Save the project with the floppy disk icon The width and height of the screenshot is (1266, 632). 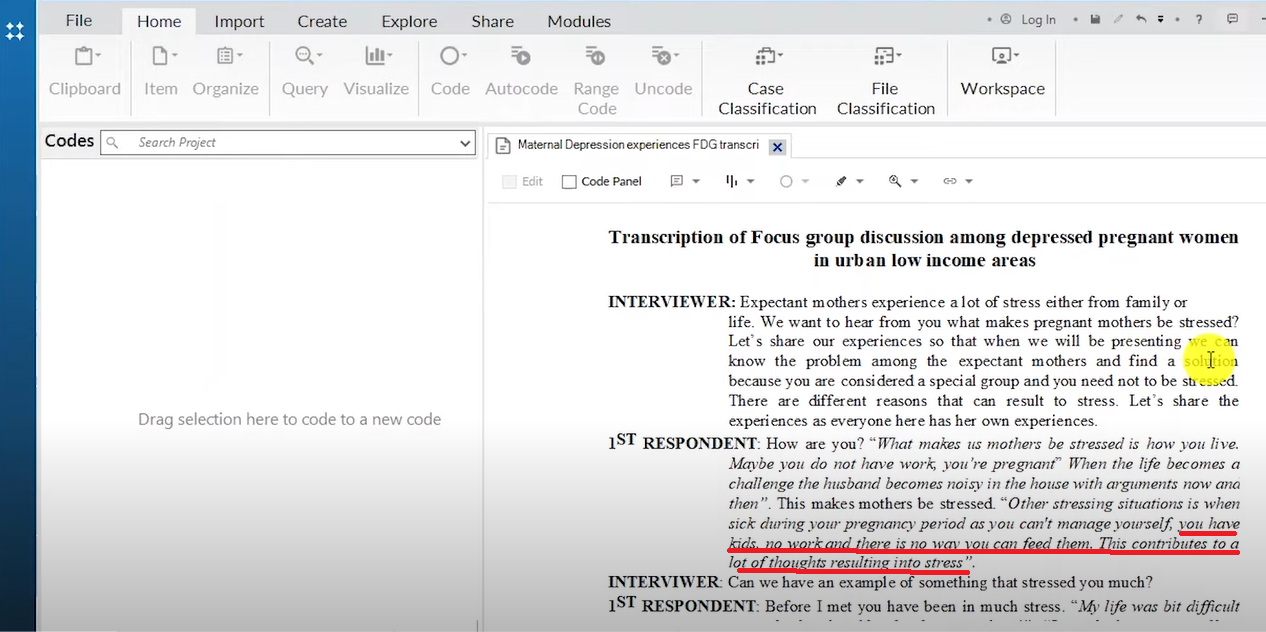tap(1095, 19)
